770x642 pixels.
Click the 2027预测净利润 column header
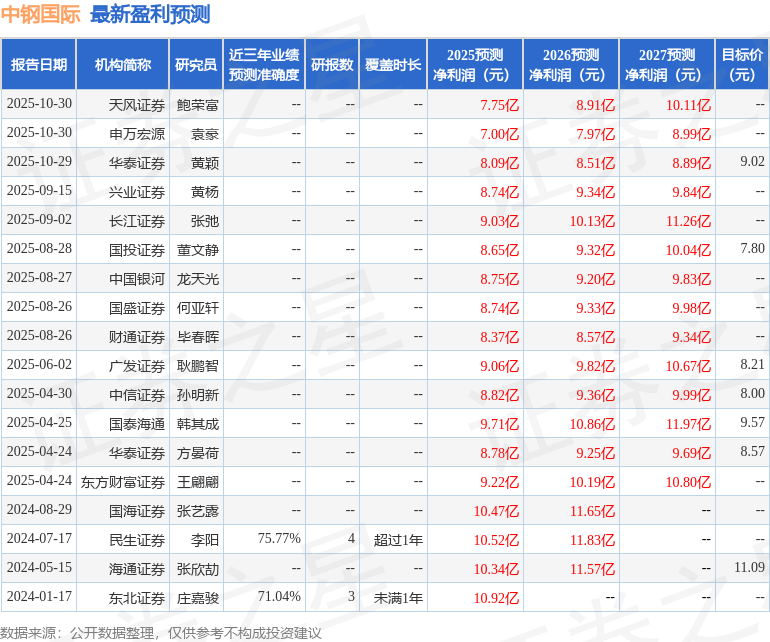point(667,64)
